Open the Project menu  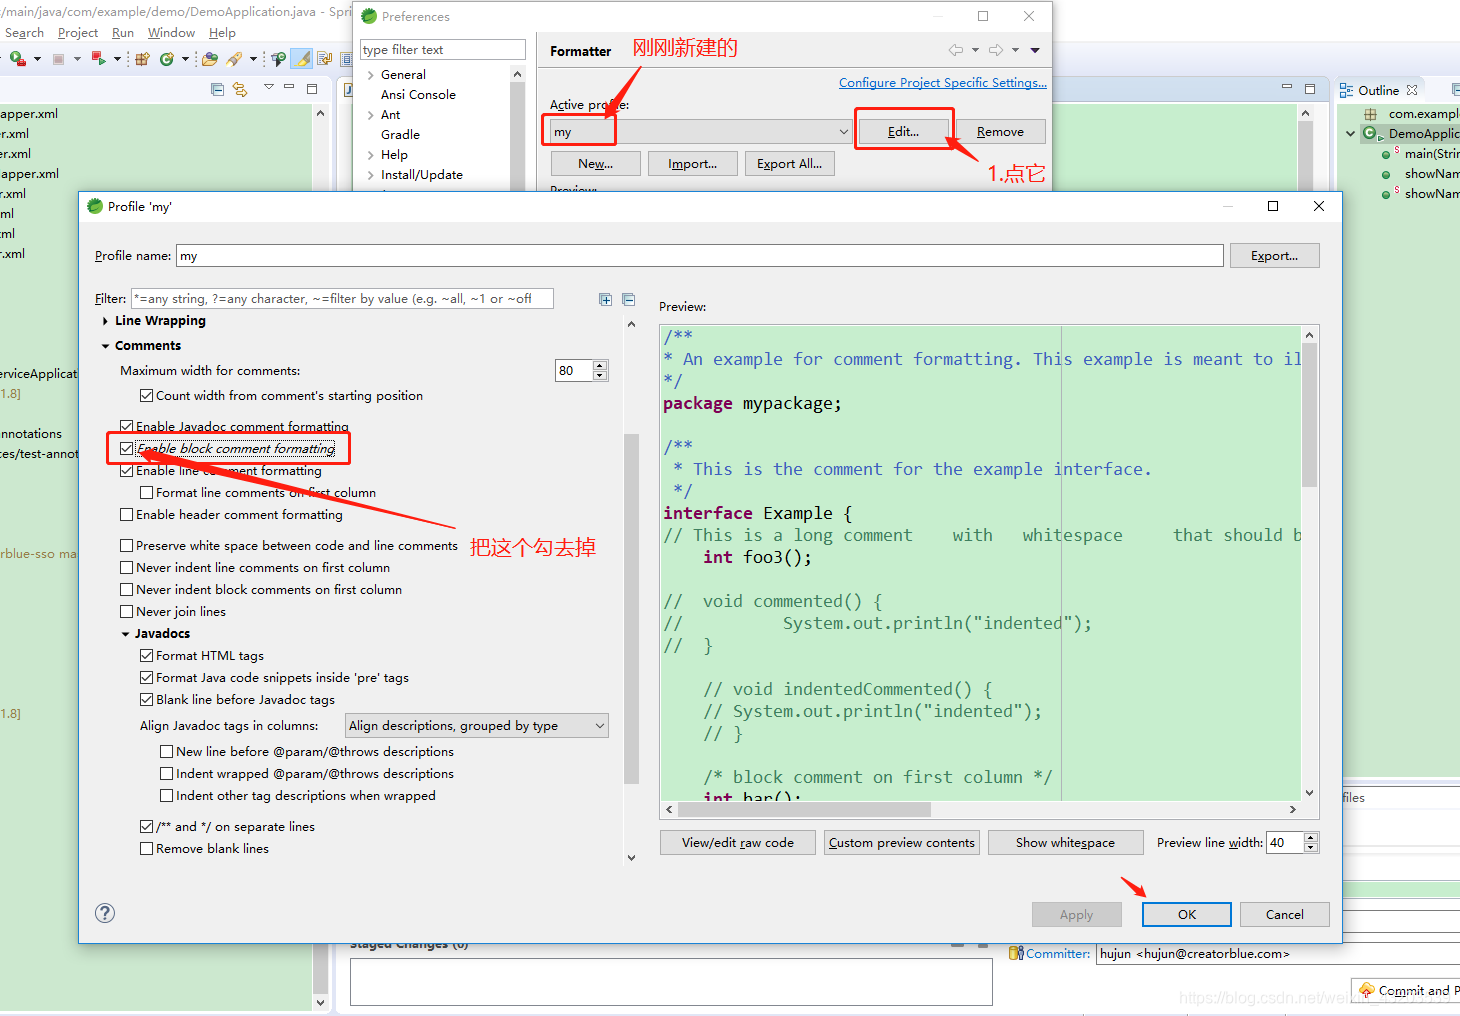pyautogui.click(x=78, y=33)
